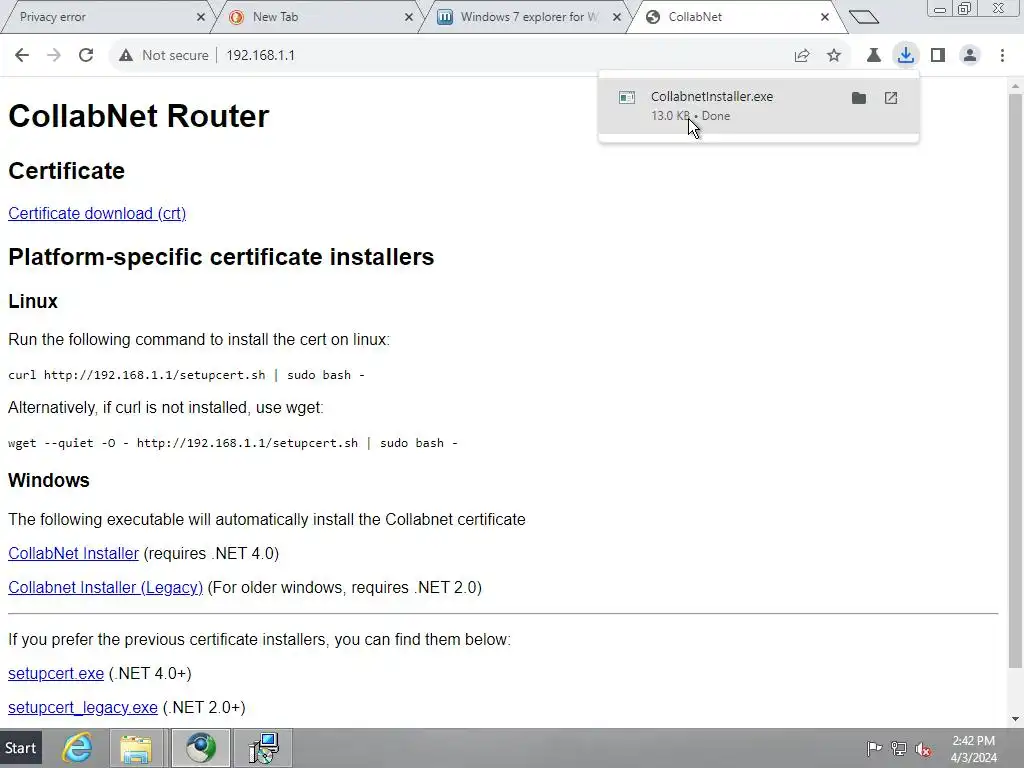Click the Action Center flag tray icon
Viewport: 1024px width, 768px height.
tap(874, 748)
